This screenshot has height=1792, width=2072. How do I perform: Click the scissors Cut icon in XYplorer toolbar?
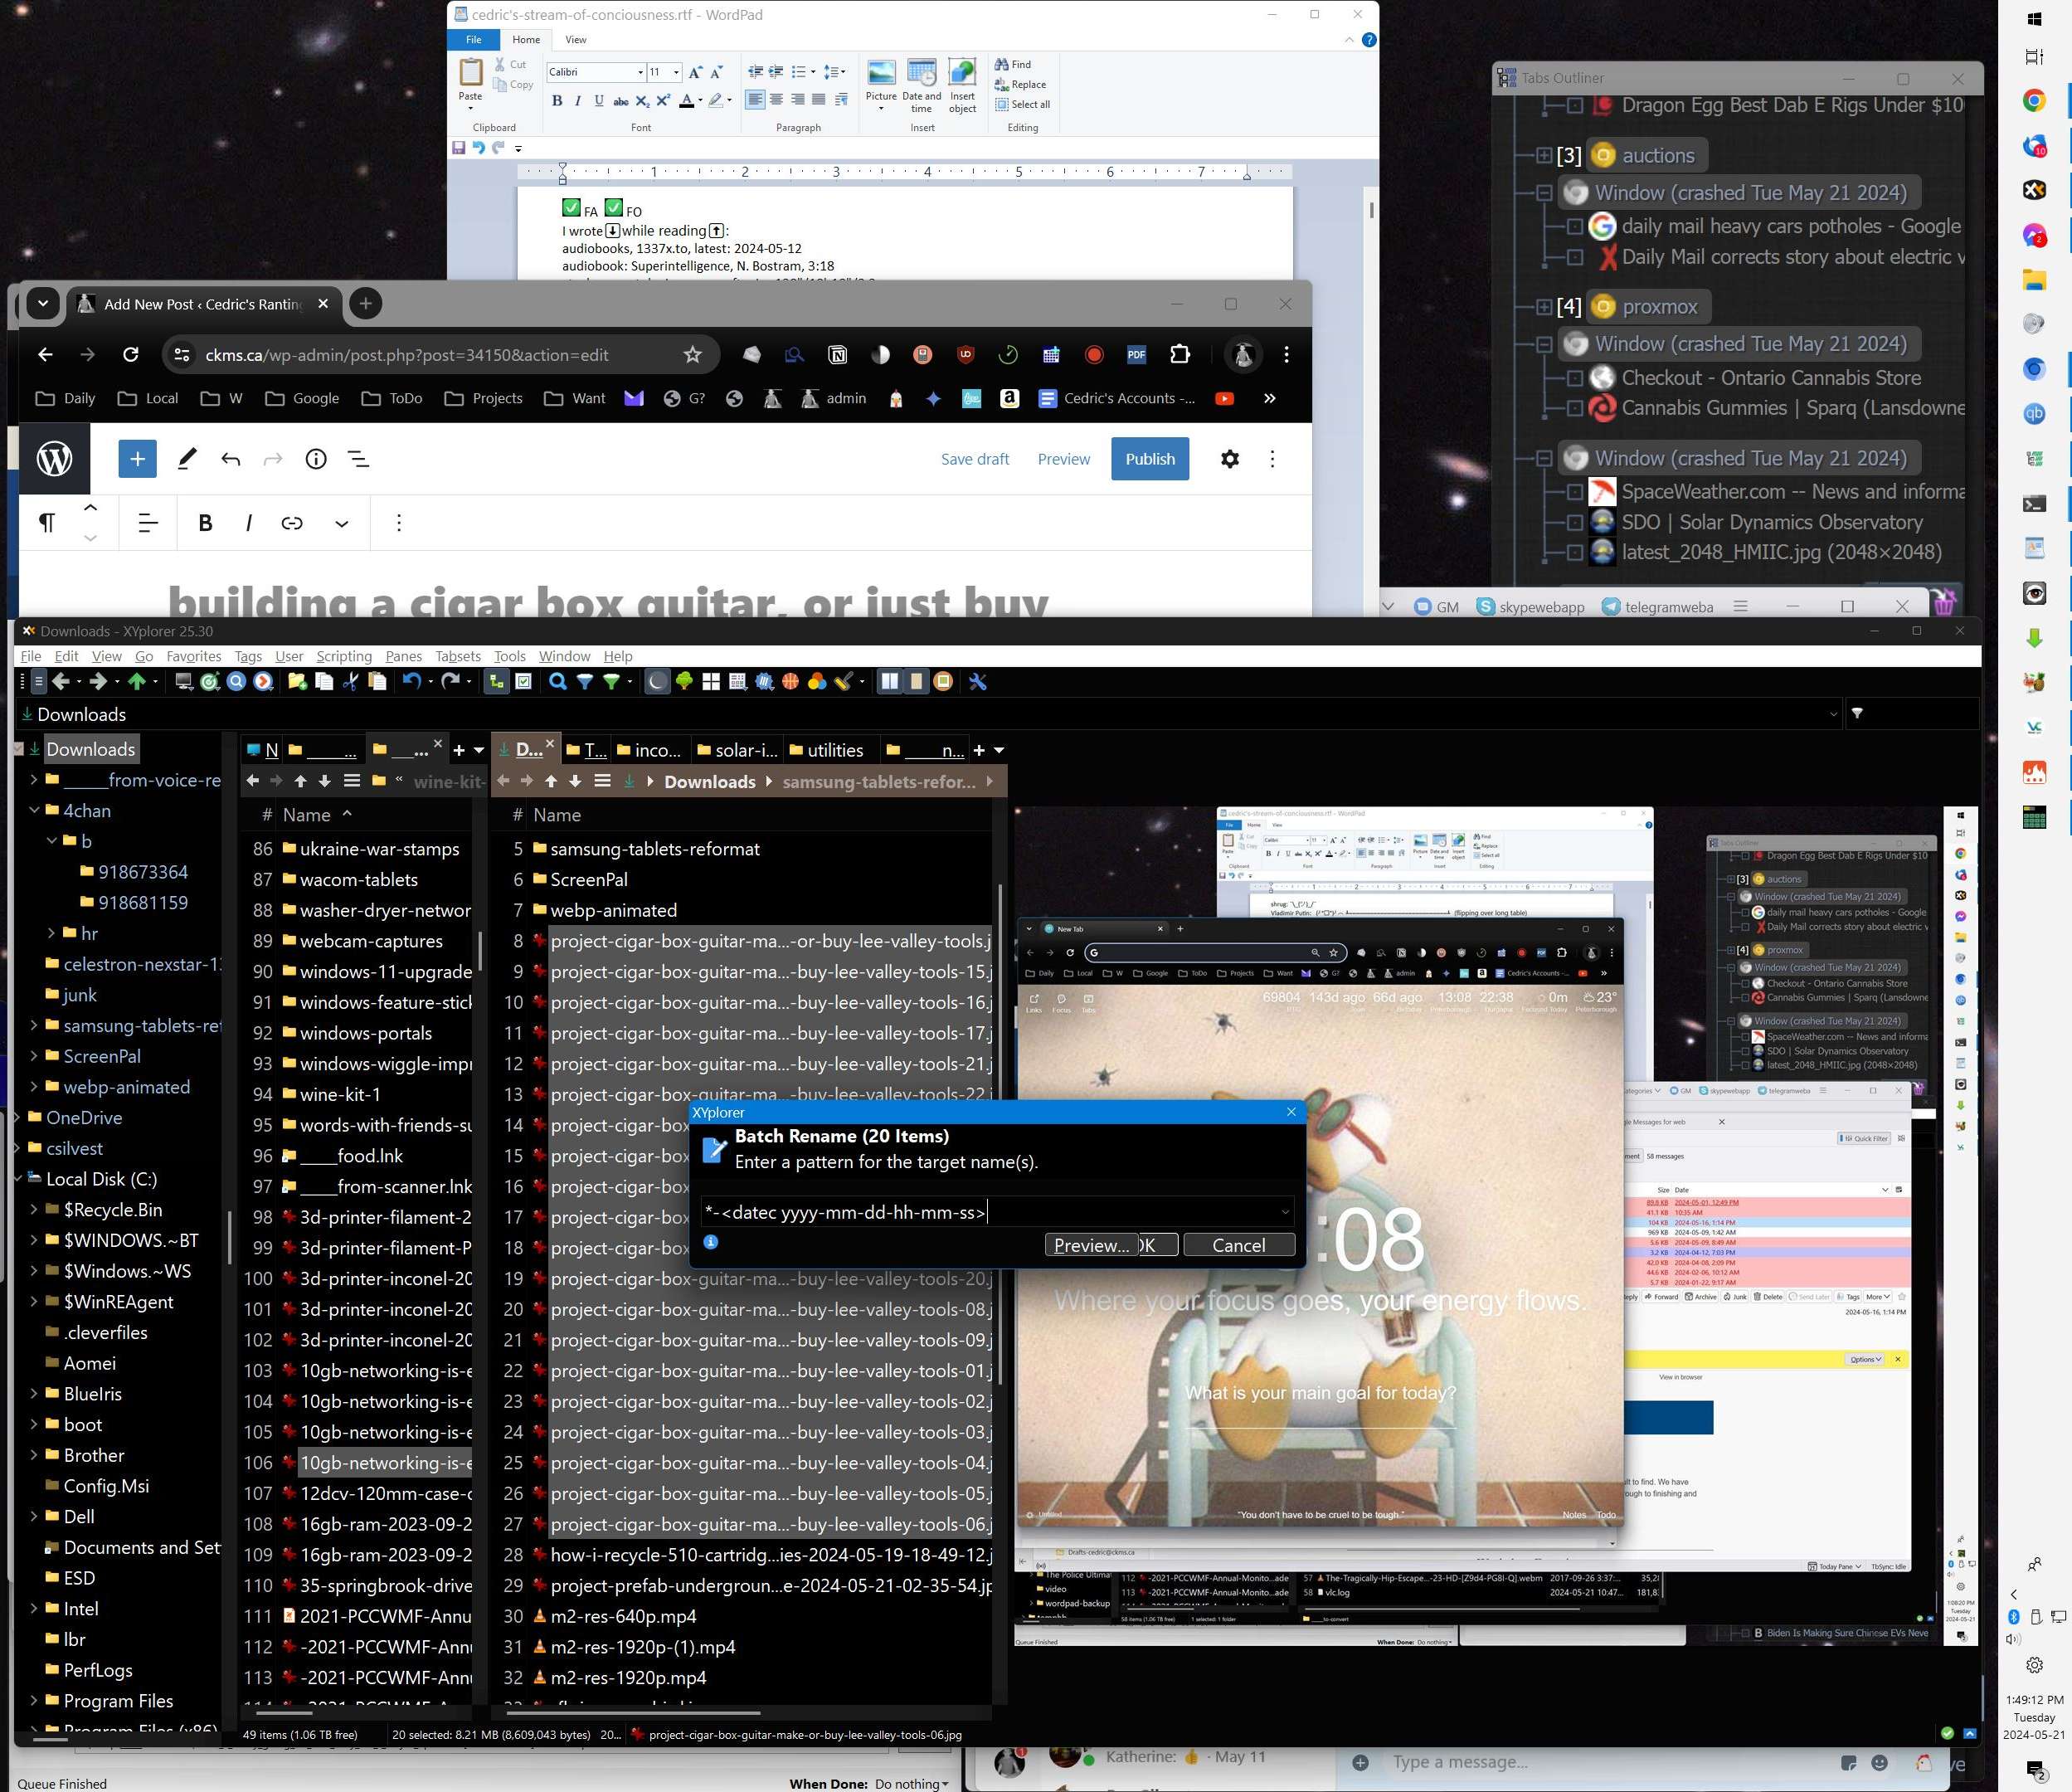click(350, 682)
